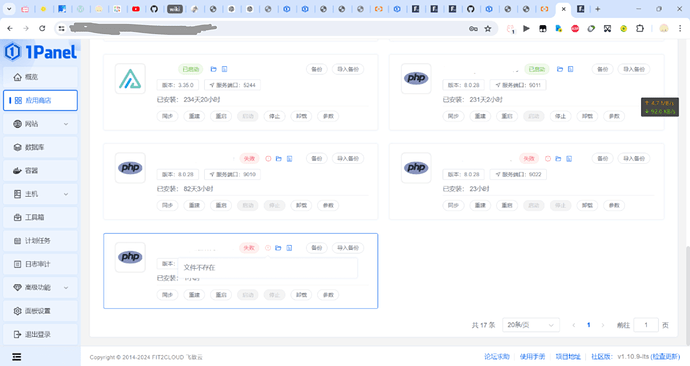Open folder icon on port 9010 PHP card
This screenshot has width=690, height=366.
(x=279, y=158)
